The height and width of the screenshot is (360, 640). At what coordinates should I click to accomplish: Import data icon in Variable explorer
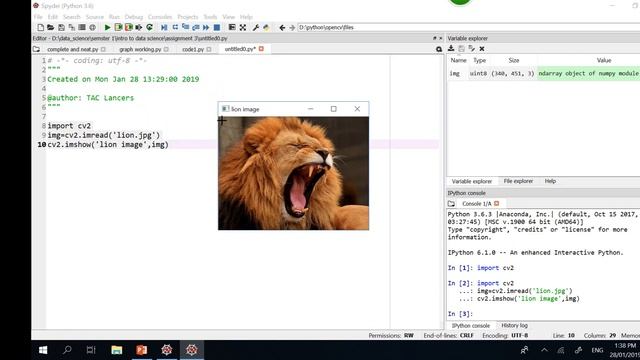pyautogui.click(x=451, y=49)
